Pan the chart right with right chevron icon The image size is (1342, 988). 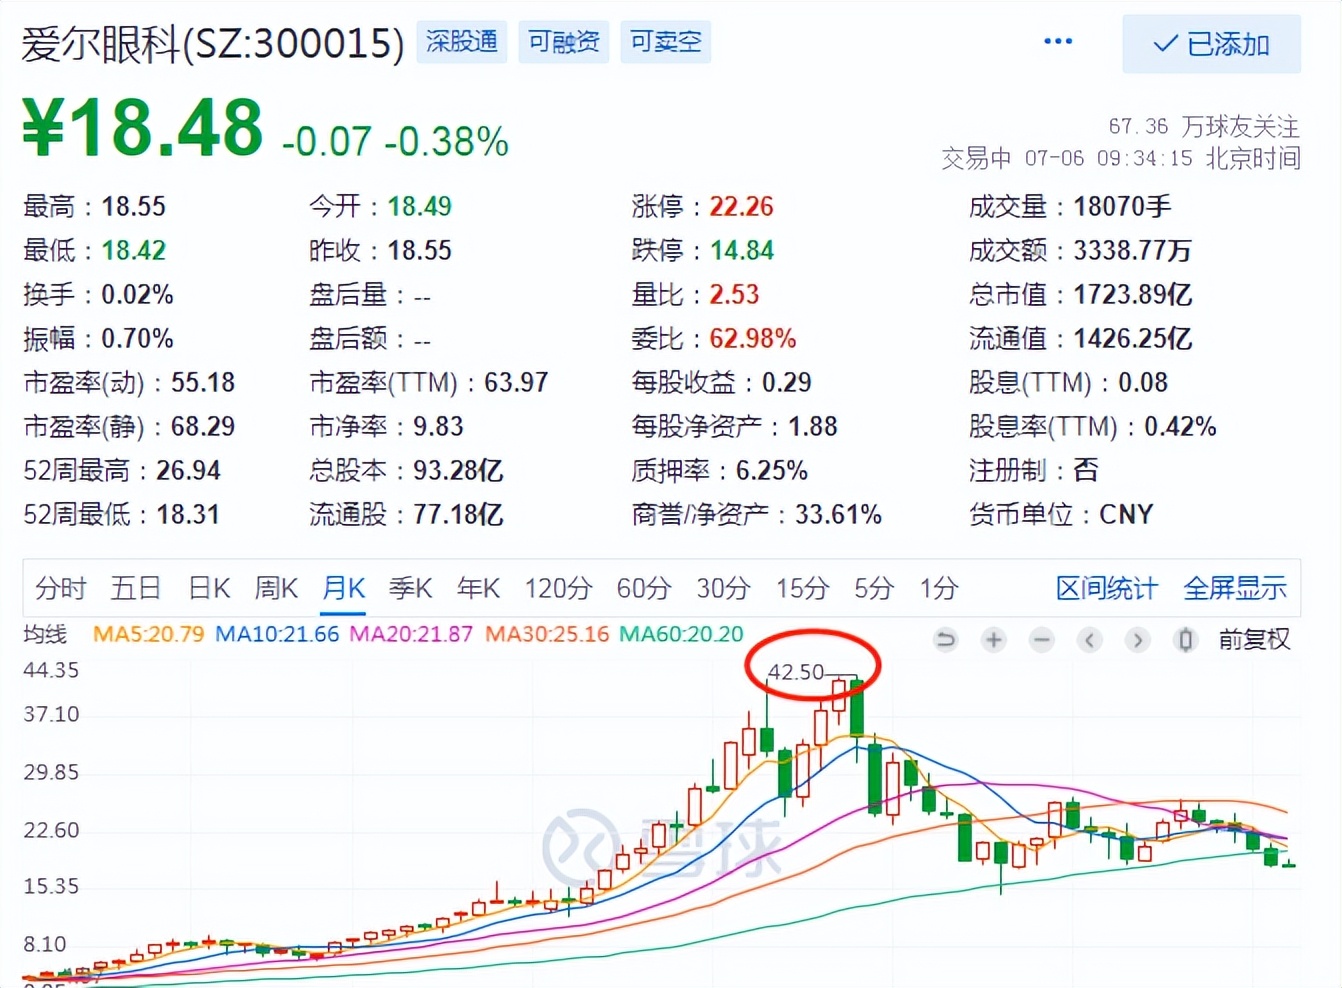1137,640
